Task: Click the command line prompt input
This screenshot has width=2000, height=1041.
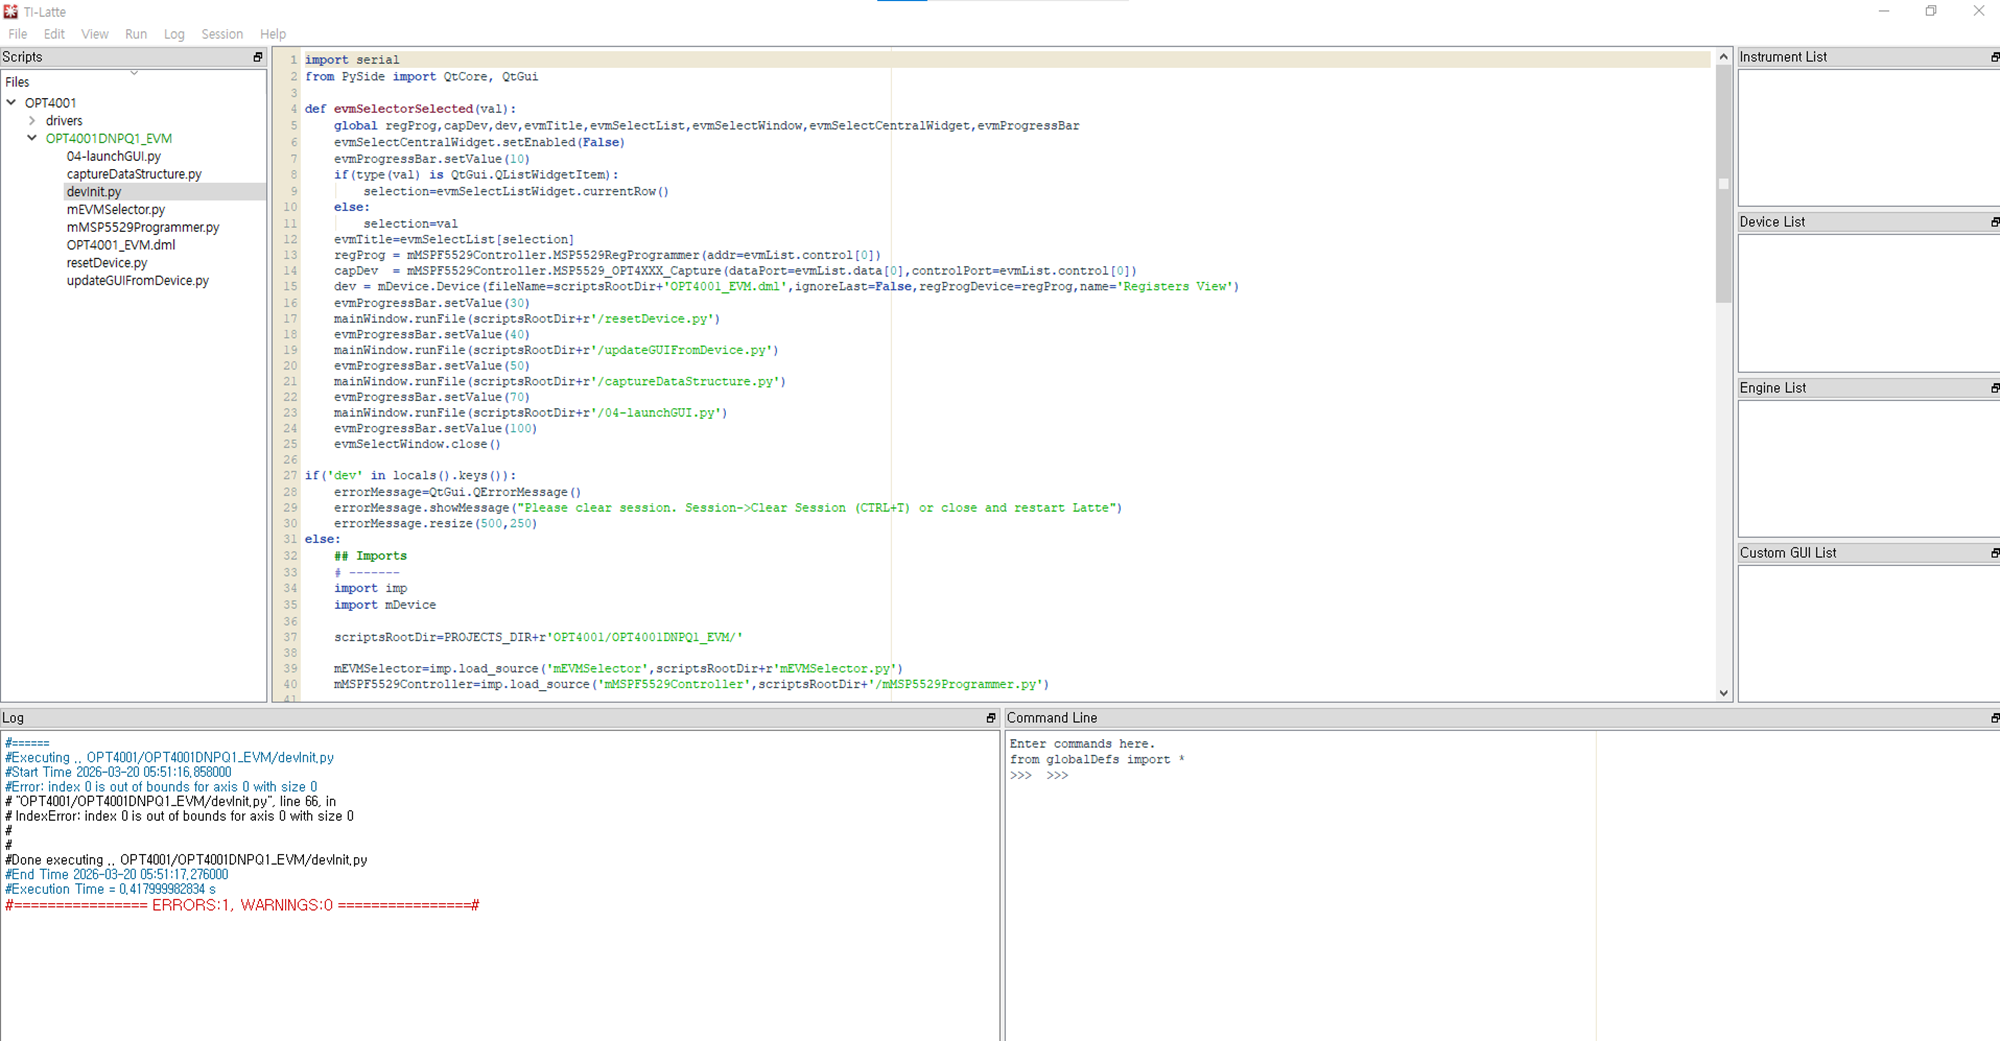Action: point(1300,775)
